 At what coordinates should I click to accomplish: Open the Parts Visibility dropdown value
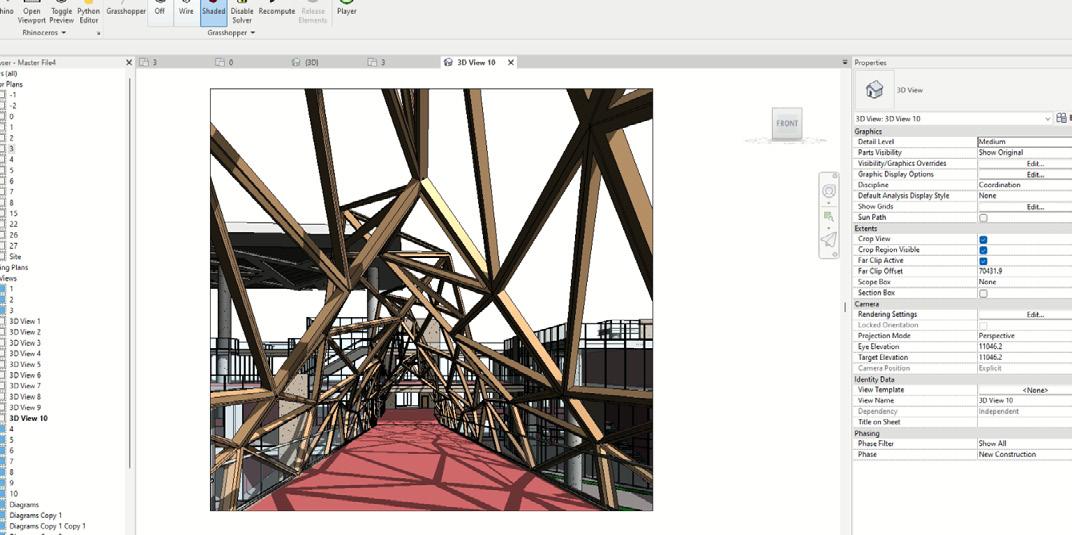pyautogui.click(x=1025, y=152)
